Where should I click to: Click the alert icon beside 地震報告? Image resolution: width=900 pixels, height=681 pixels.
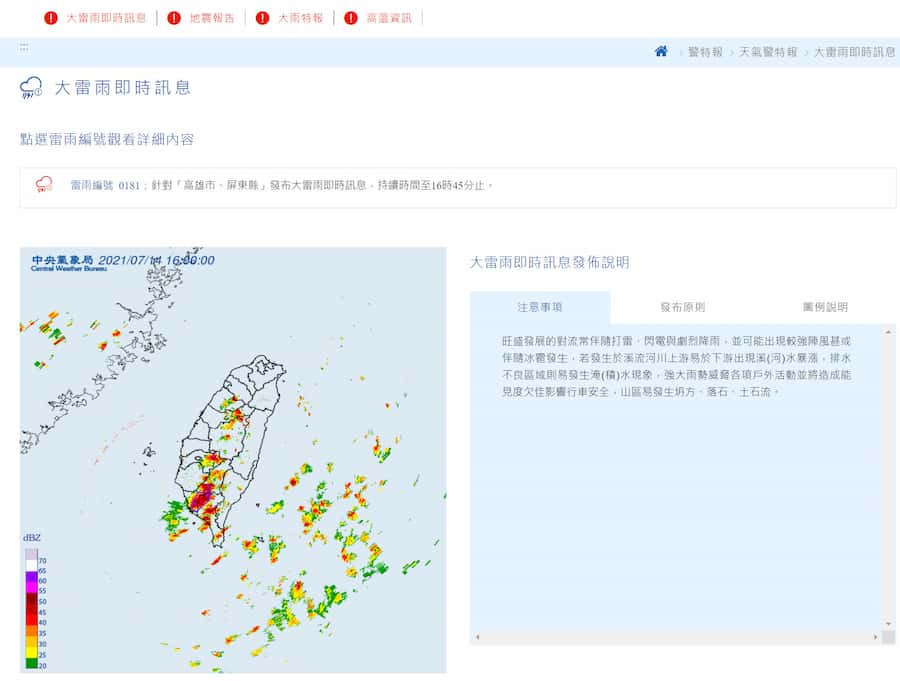(x=173, y=18)
